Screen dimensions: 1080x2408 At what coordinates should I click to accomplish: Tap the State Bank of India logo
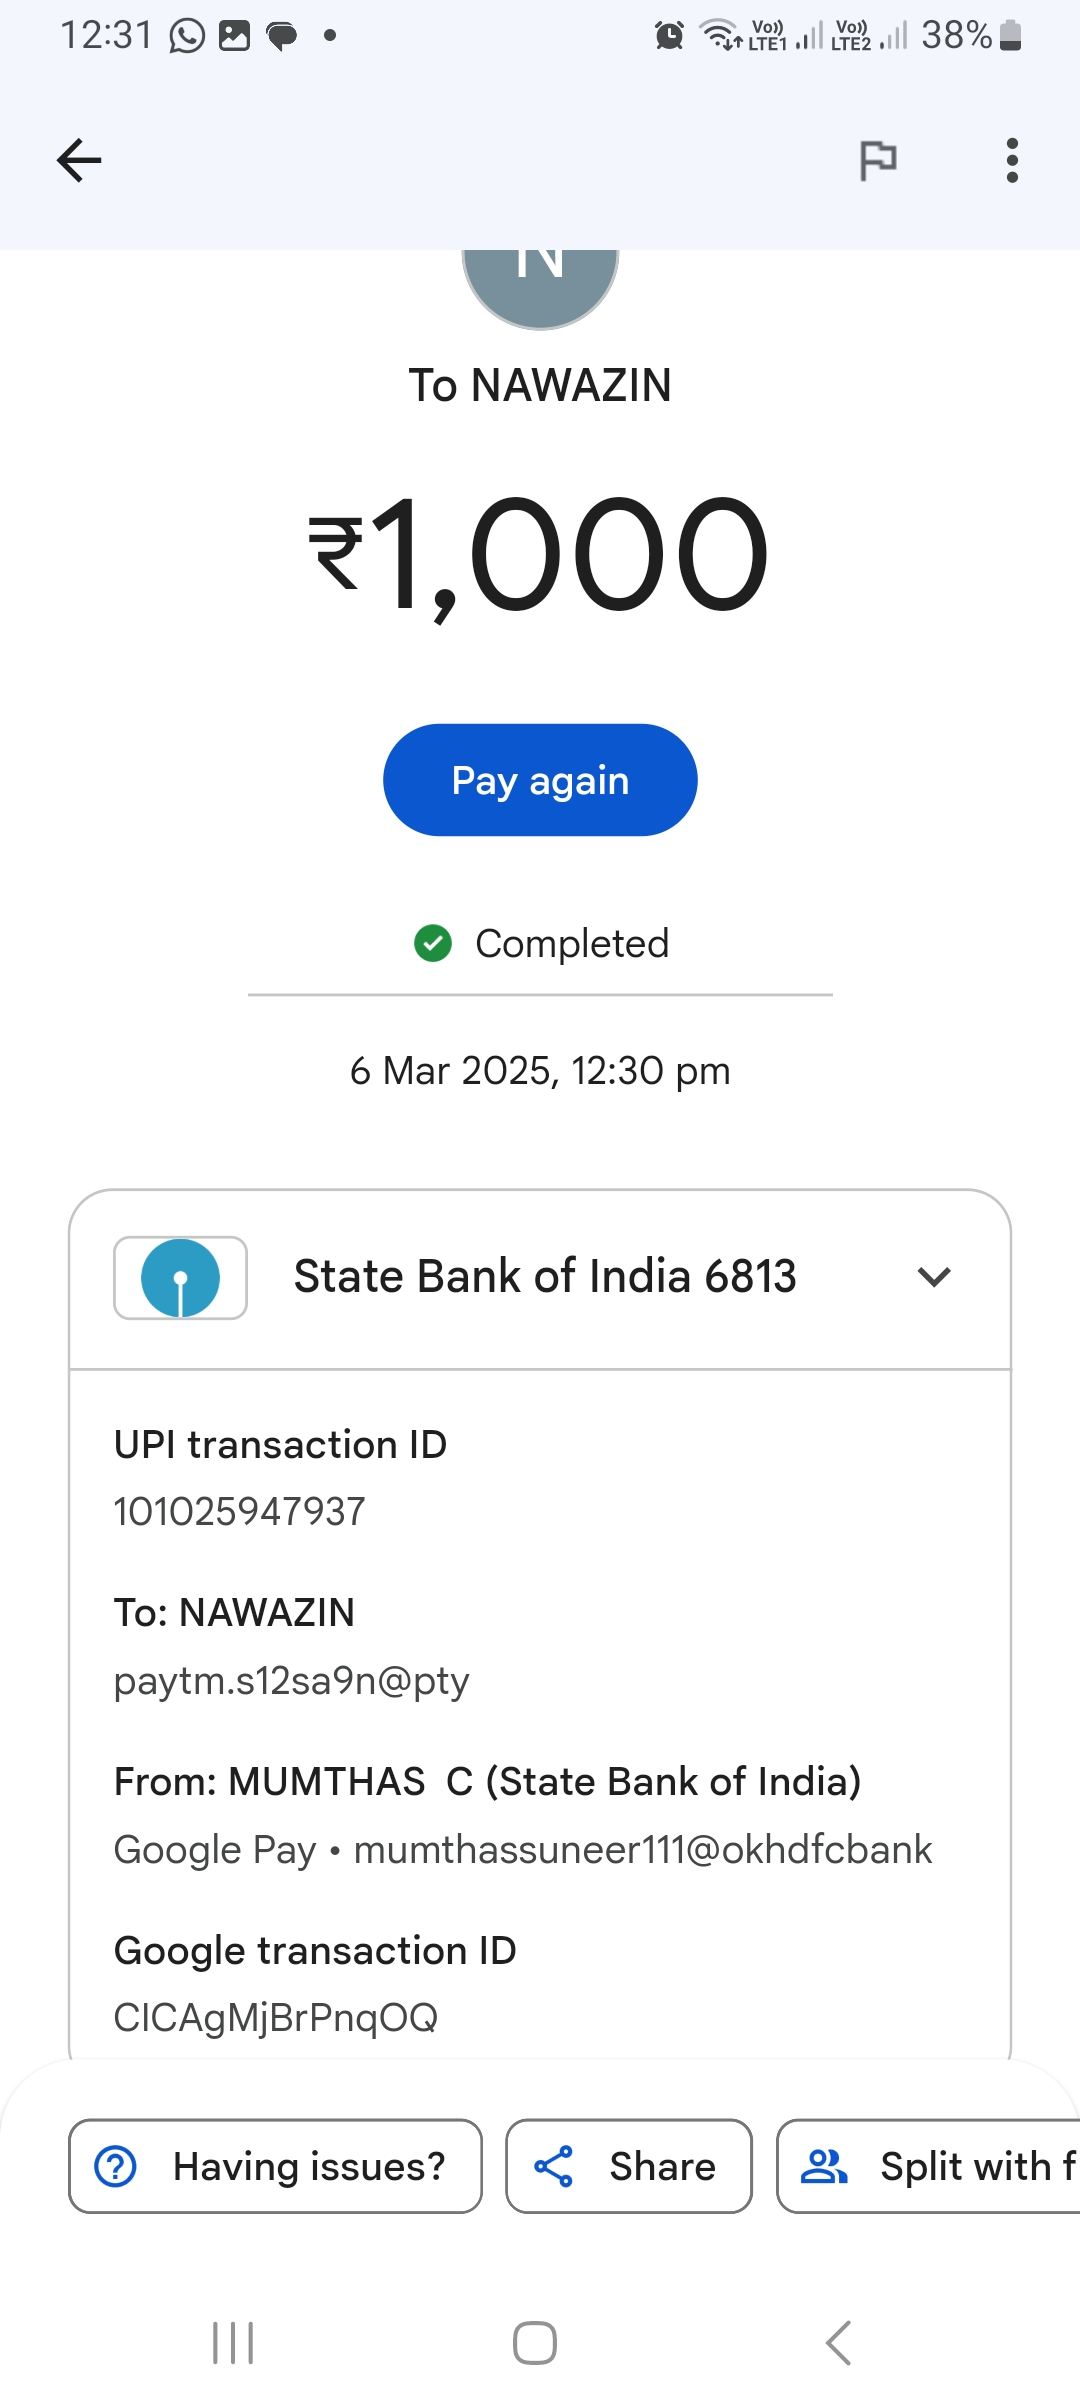pyautogui.click(x=181, y=1278)
